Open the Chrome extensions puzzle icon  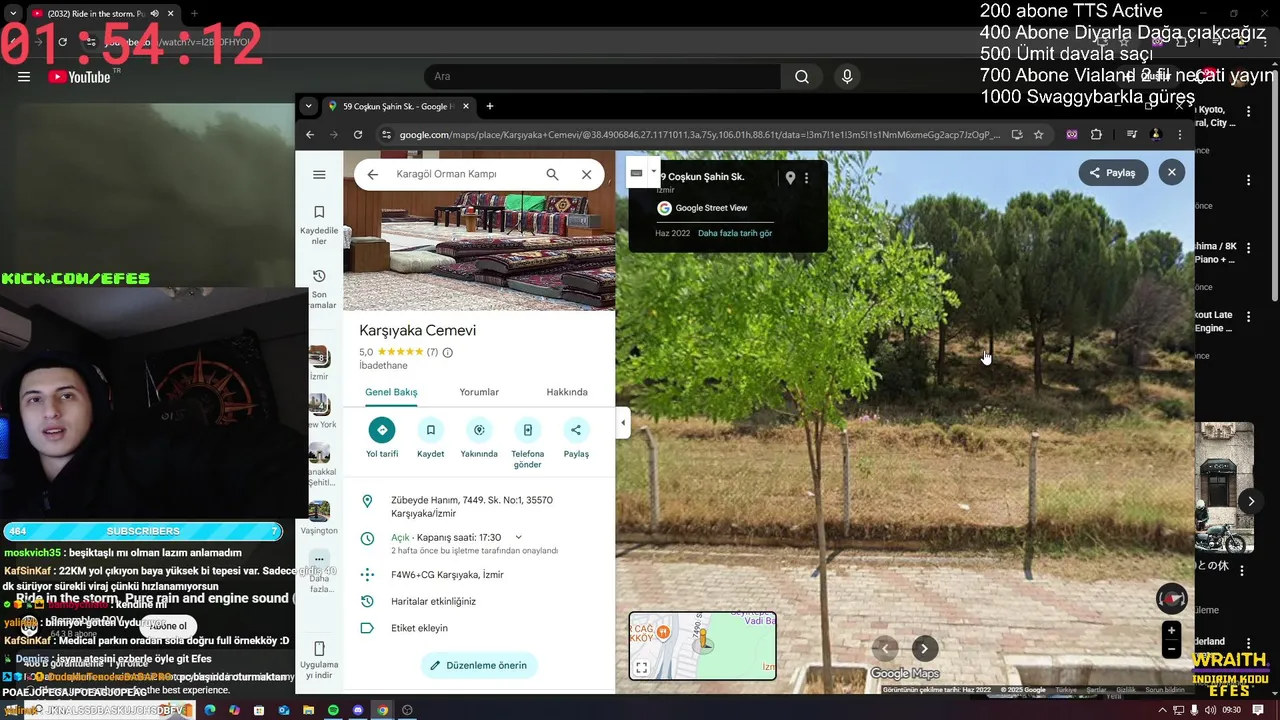[x=1096, y=134]
